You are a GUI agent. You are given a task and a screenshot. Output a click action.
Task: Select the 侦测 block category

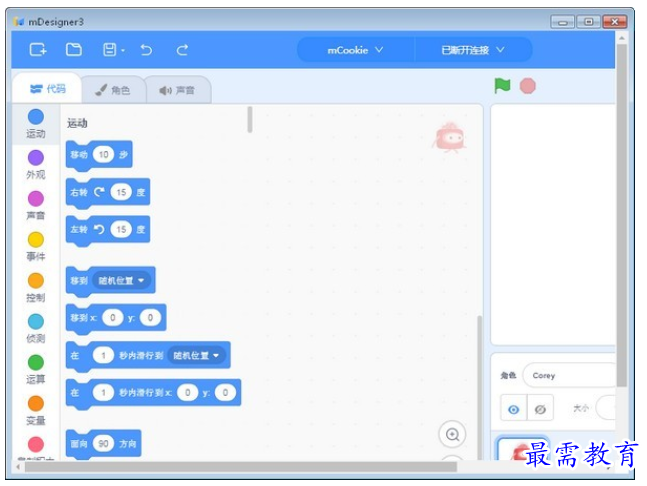pos(36,328)
